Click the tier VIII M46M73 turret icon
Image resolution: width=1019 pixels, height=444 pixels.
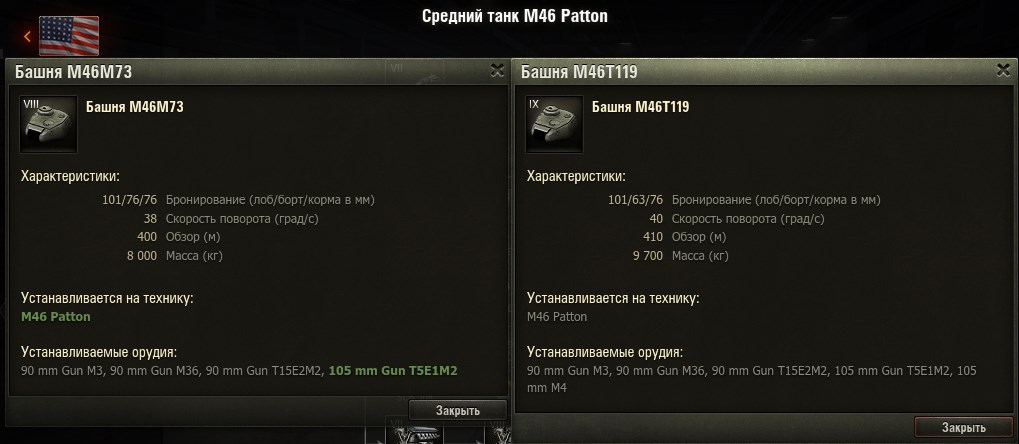(49, 124)
